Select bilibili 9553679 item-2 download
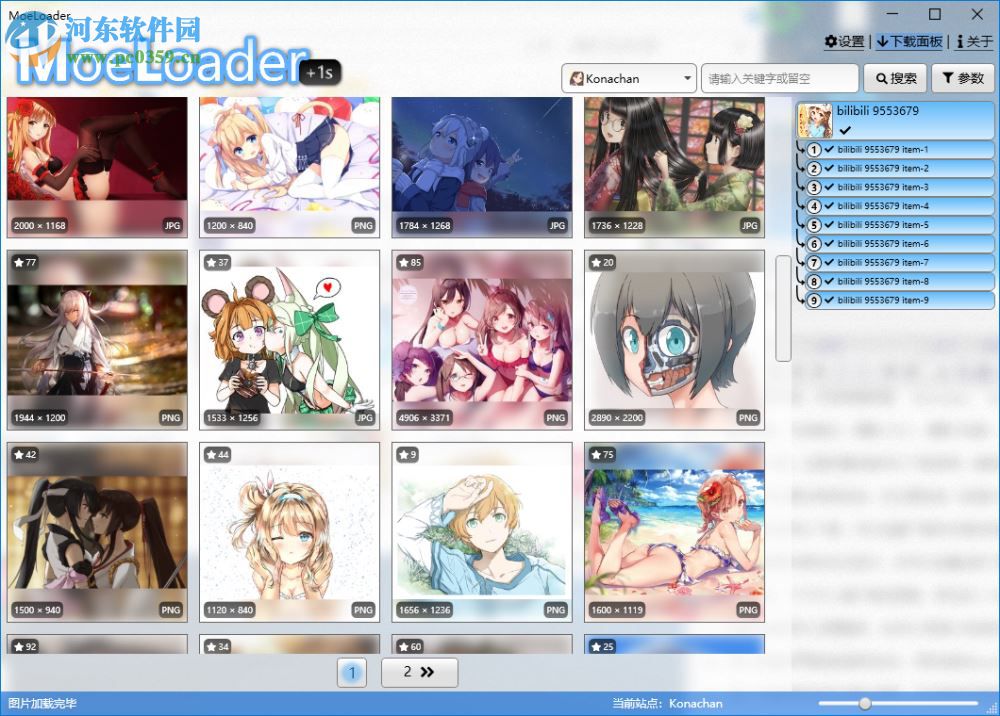The image size is (1000, 716). click(x=899, y=168)
